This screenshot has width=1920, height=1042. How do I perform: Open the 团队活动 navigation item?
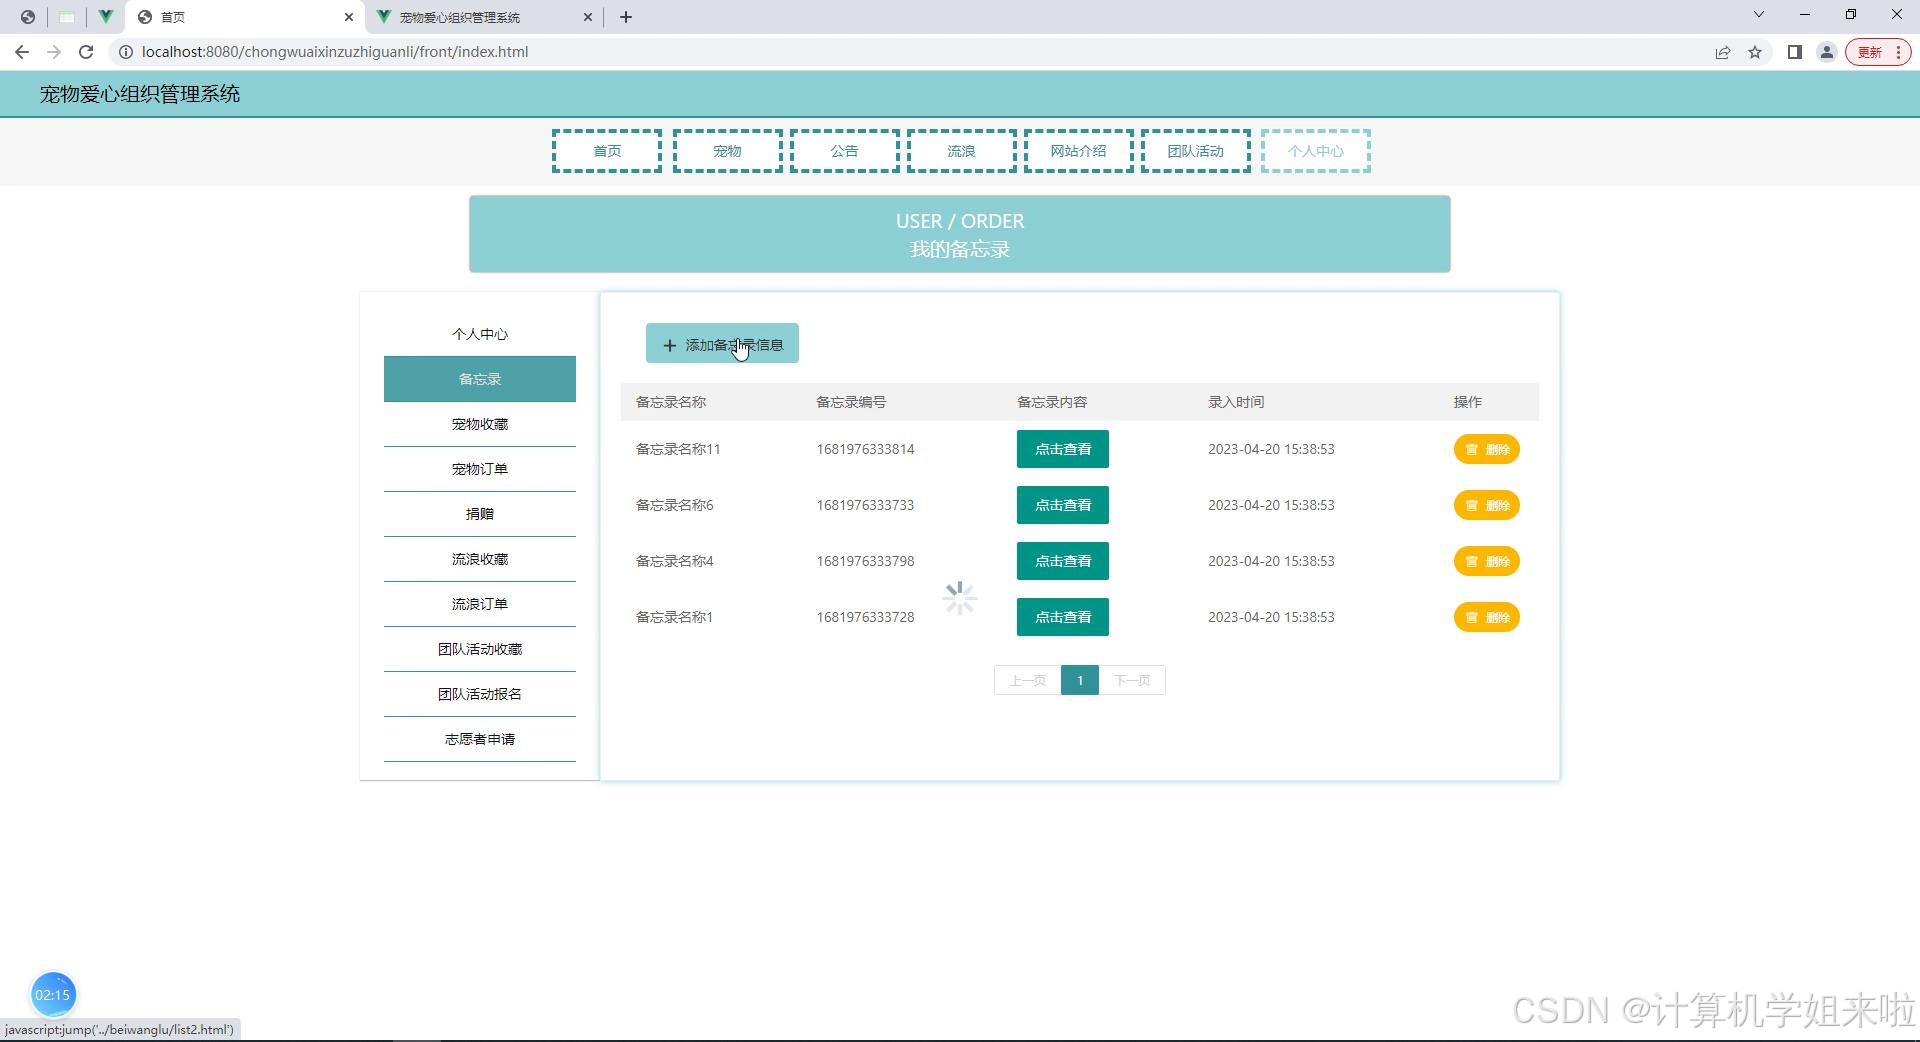coord(1195,151)
